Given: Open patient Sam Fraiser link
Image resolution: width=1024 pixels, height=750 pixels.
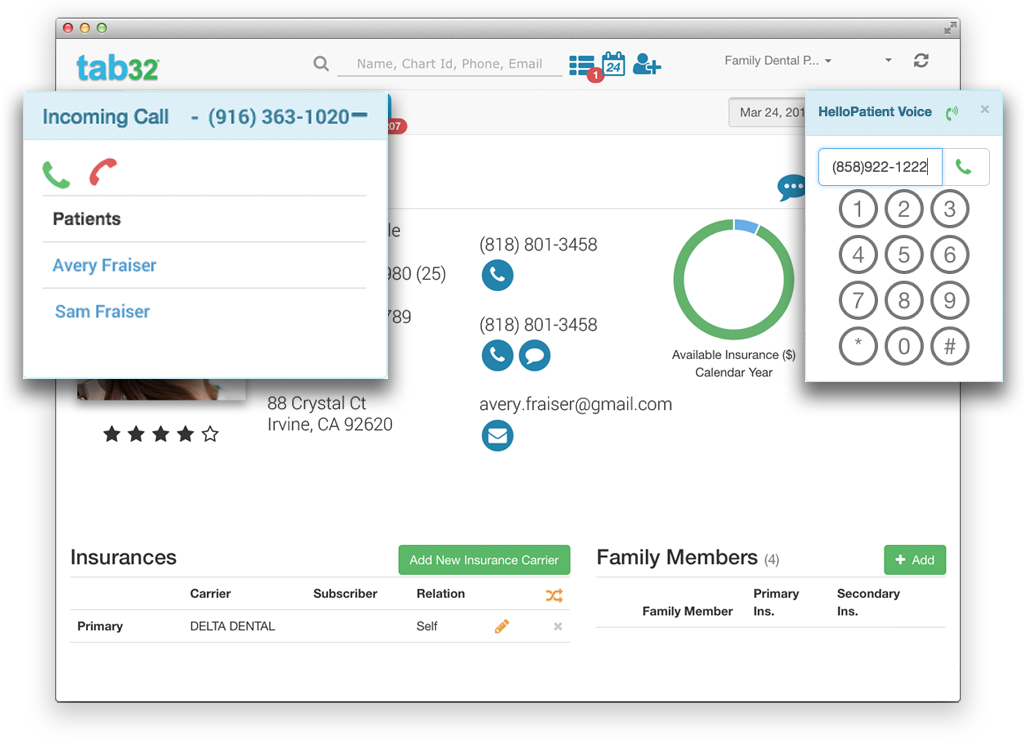Looking at the screenshot, I should pos(103,312).
